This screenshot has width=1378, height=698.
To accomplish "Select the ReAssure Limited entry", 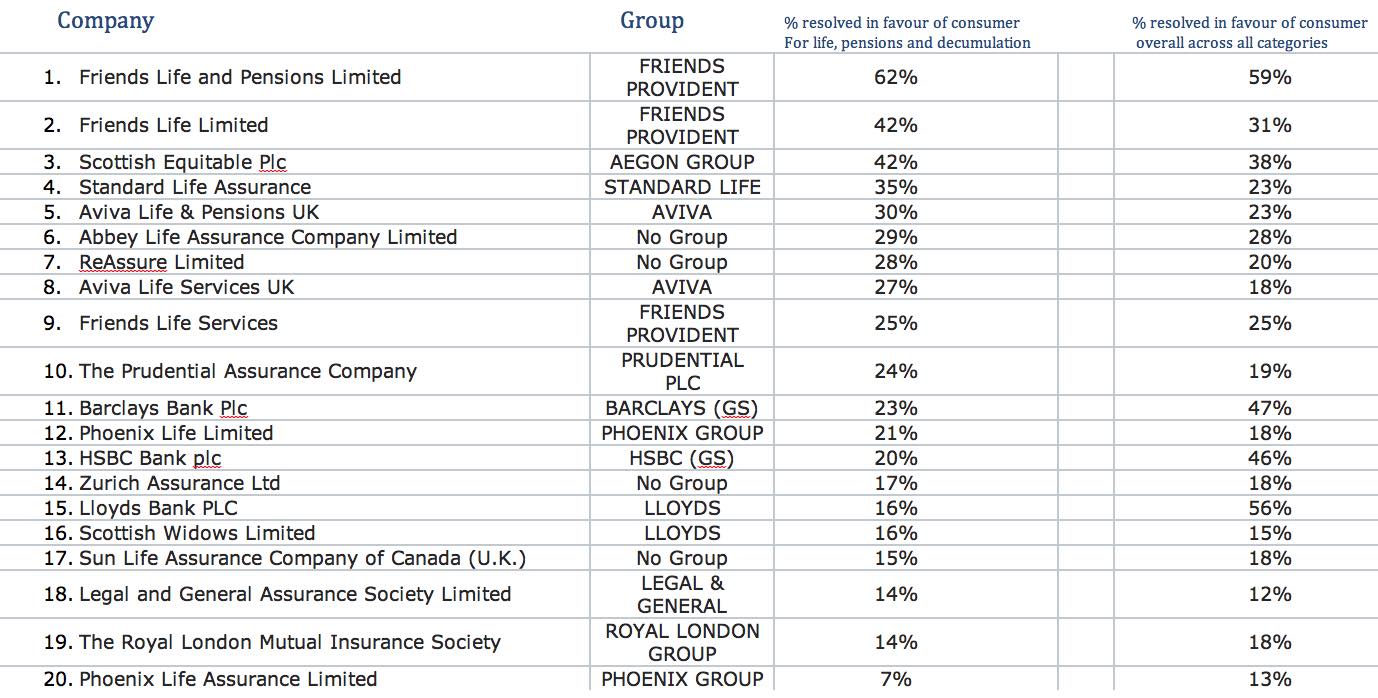I will click(x=162, y=262).
